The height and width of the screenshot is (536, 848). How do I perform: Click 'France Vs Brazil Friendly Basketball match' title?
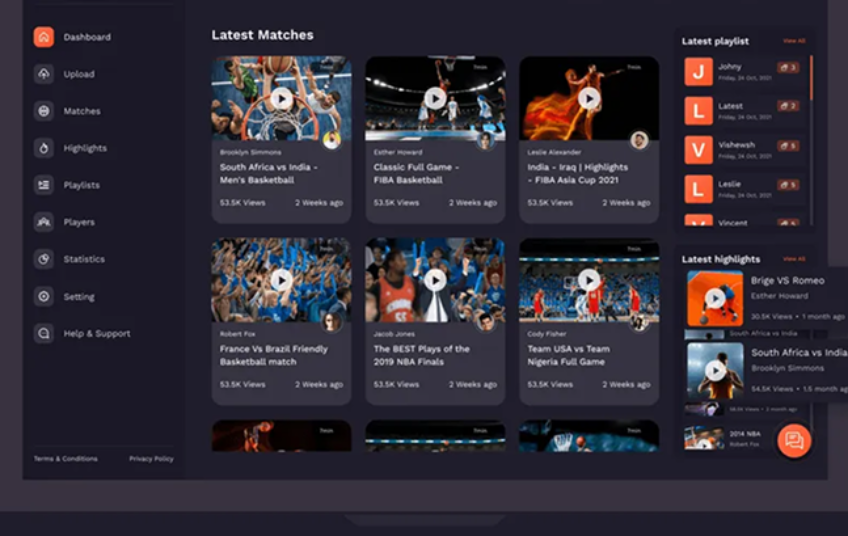point(274,355)
